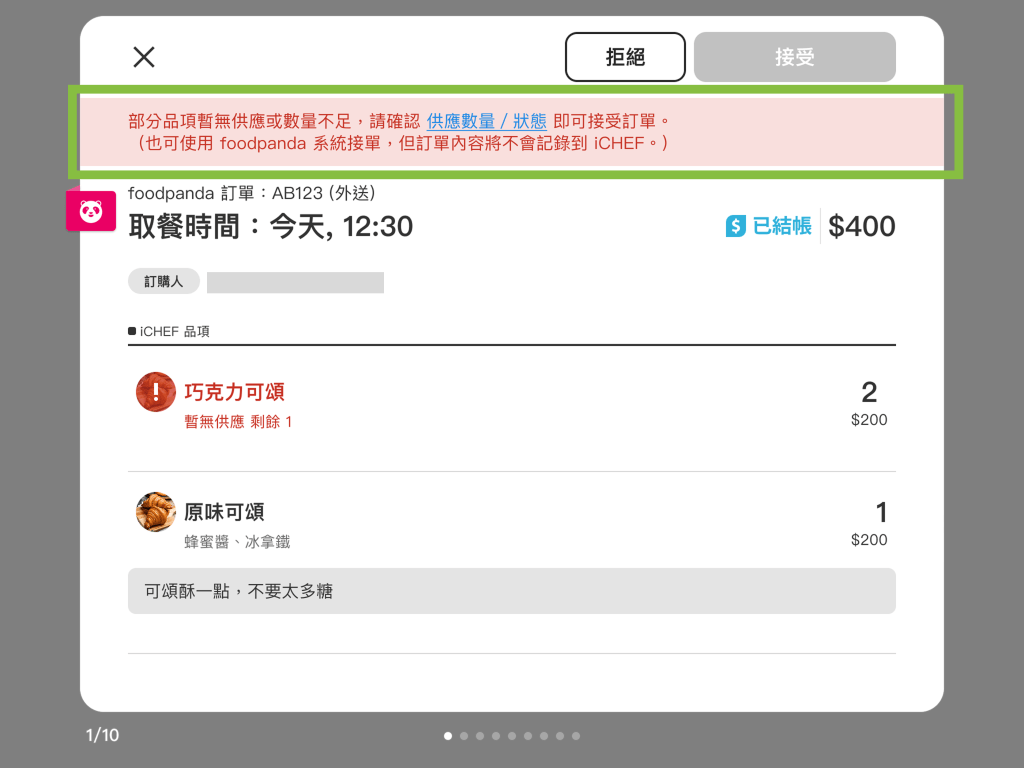Select the 巧克力可頌 item name

click(x=234, y=391)
